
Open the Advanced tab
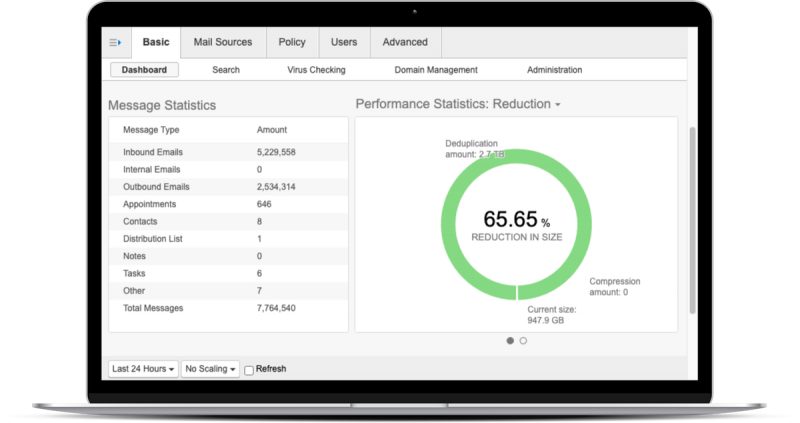click(405, 42)
